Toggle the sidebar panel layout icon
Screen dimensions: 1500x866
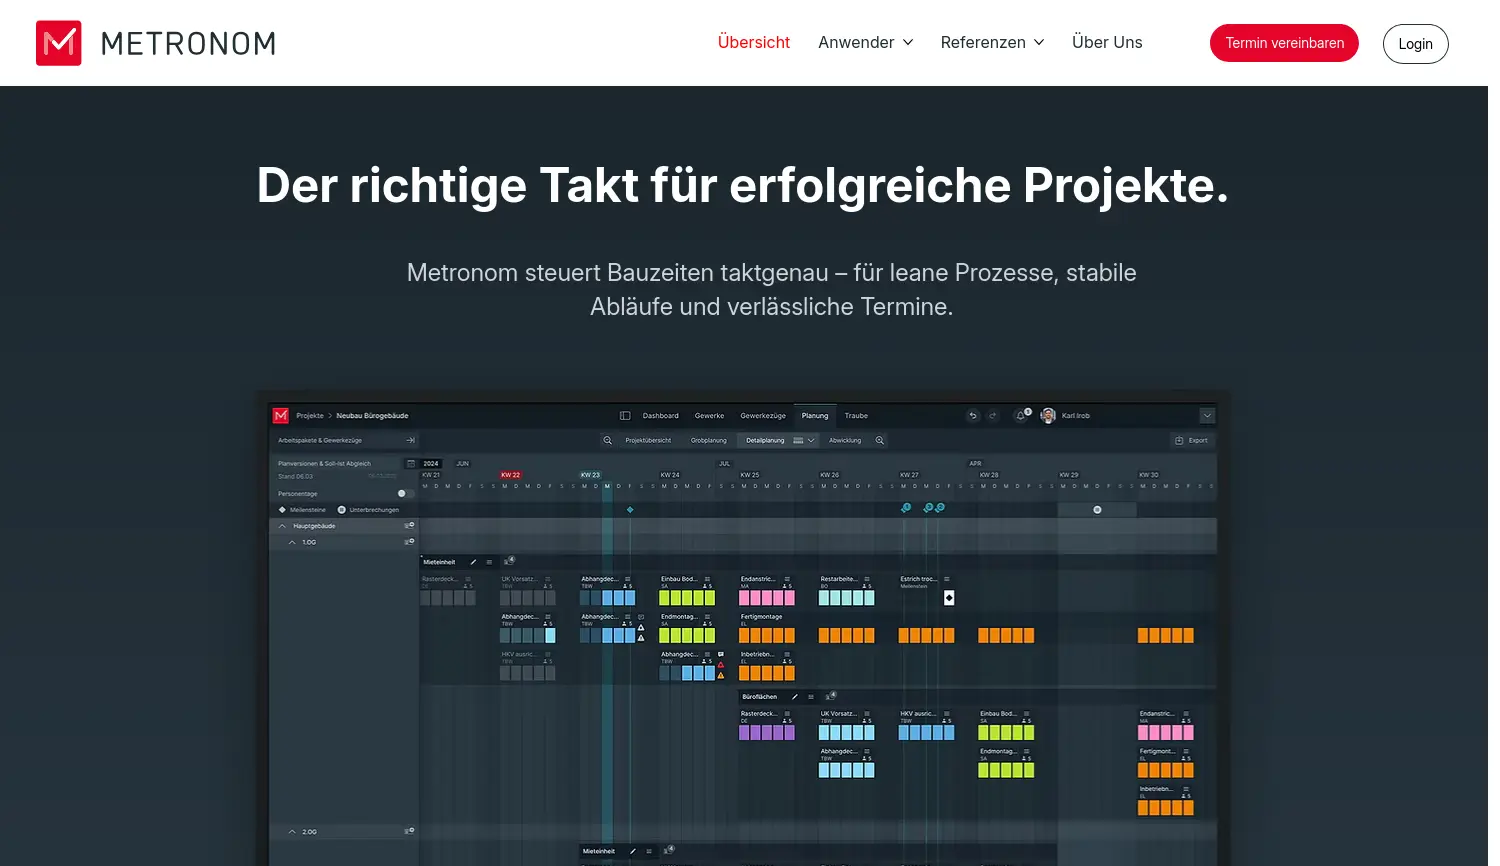tap(625, 416)
